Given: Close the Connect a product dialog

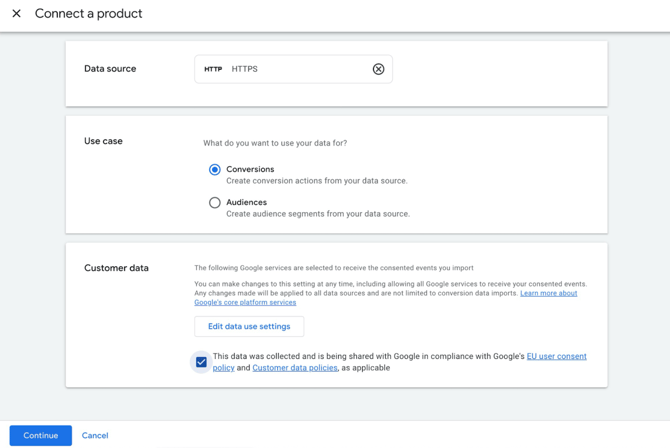Looking at the screenshot, I should coord(17,14).
